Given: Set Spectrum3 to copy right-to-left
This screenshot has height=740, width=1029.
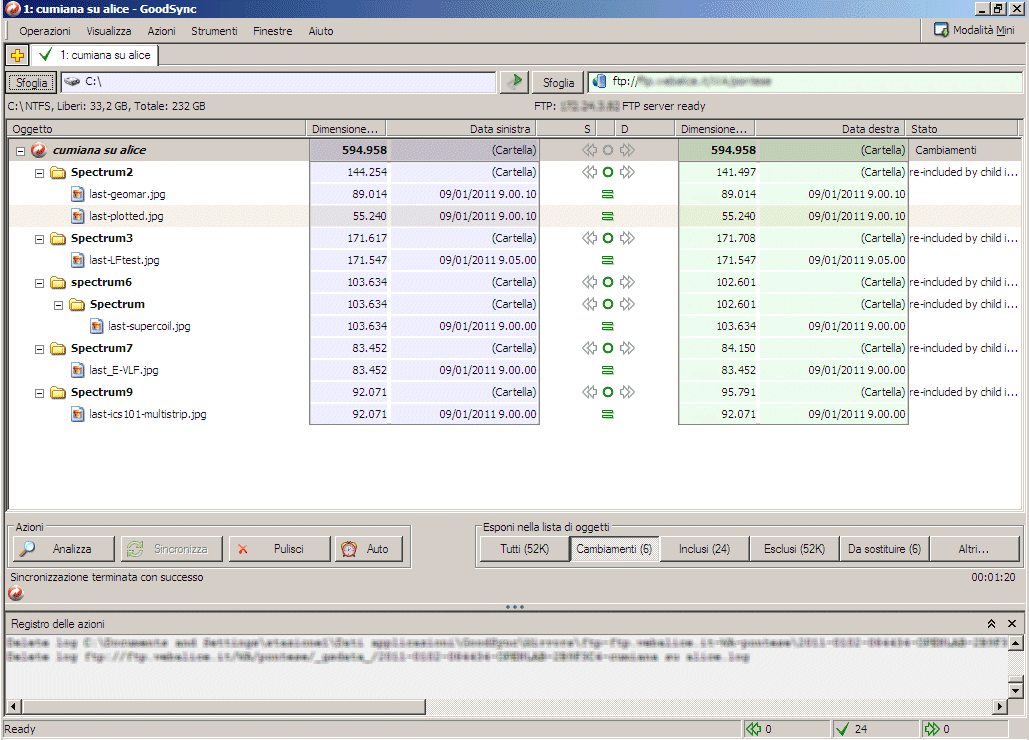Looking at the screenshot, I should [x=589, y=238].
